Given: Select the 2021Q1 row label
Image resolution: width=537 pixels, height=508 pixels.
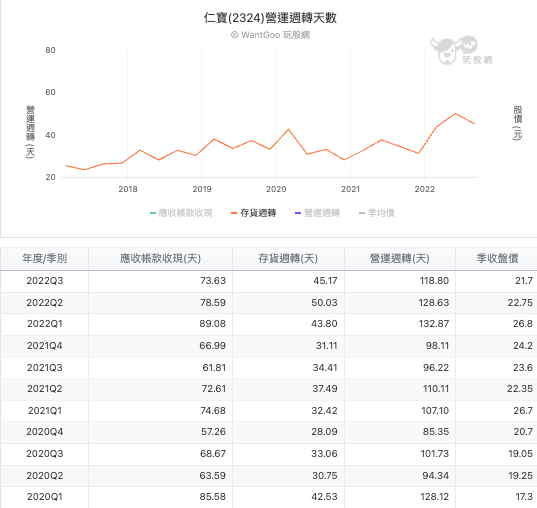Looking at the screenshot, I should [45, 411].
